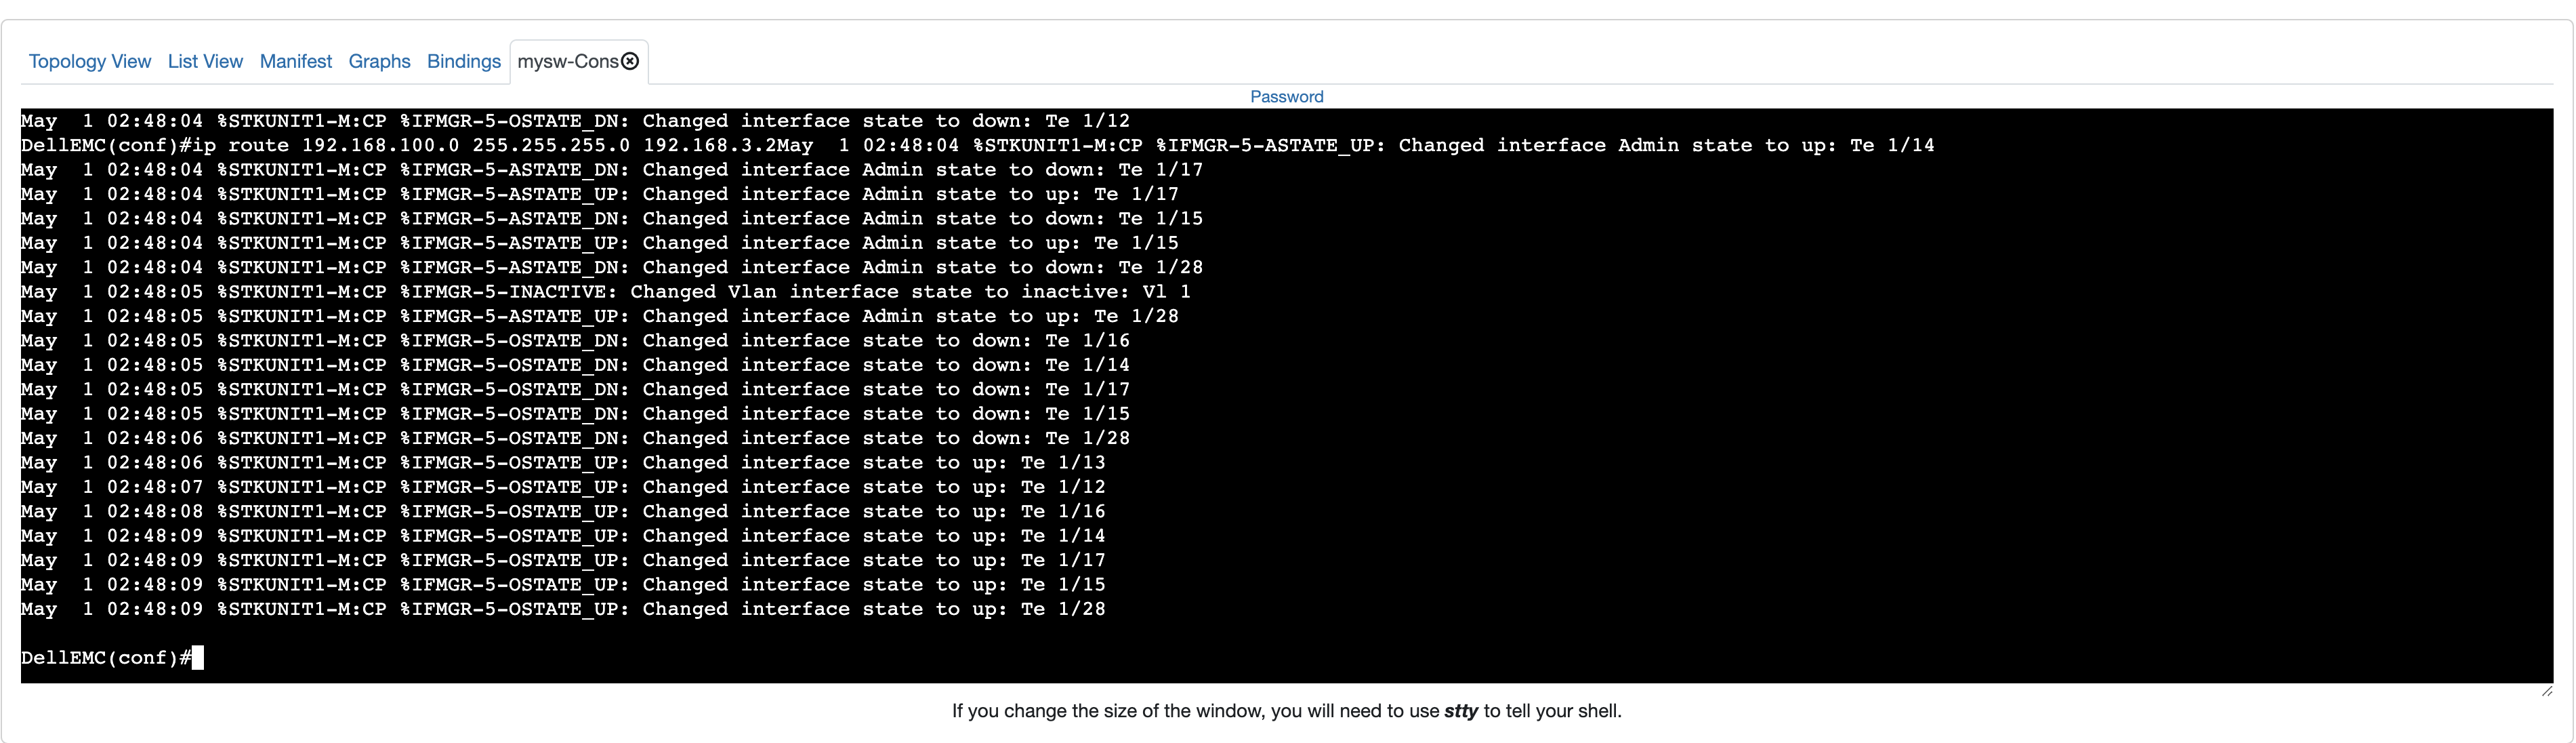Click the Vlan interface state inactive Vl 1 line
The width and height of the screenshot is (2576, 743).
(605, 292)
